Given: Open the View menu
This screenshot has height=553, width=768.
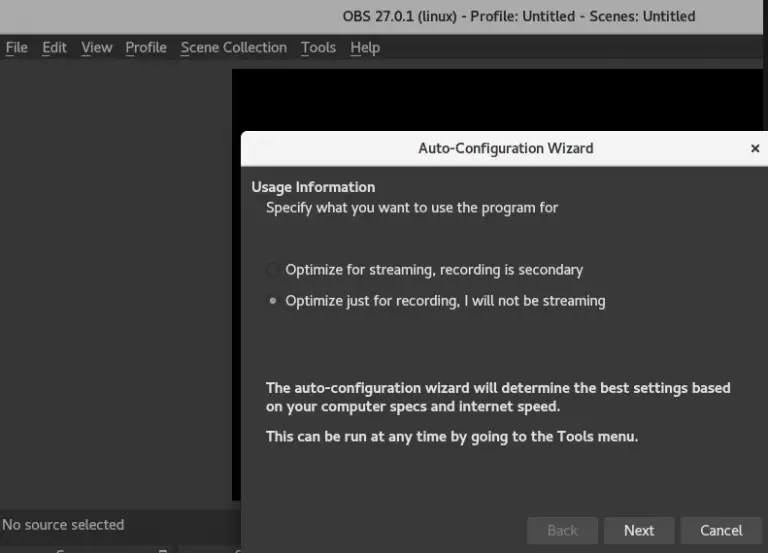Looking at the screenshot, I should [x=96, y=48].
